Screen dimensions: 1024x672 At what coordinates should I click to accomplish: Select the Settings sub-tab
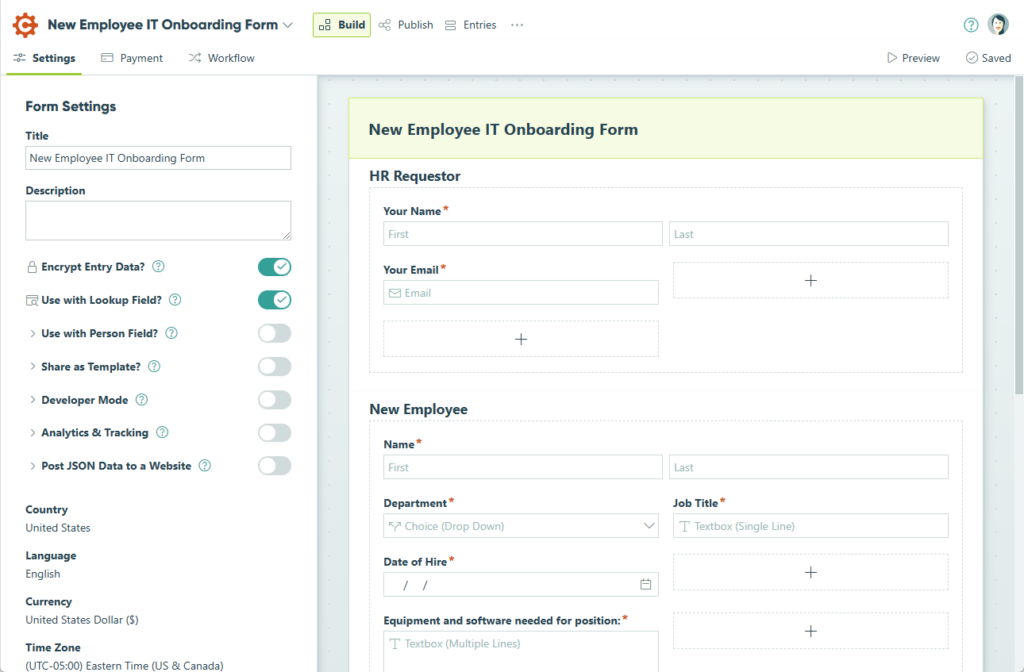pos(44,58)
